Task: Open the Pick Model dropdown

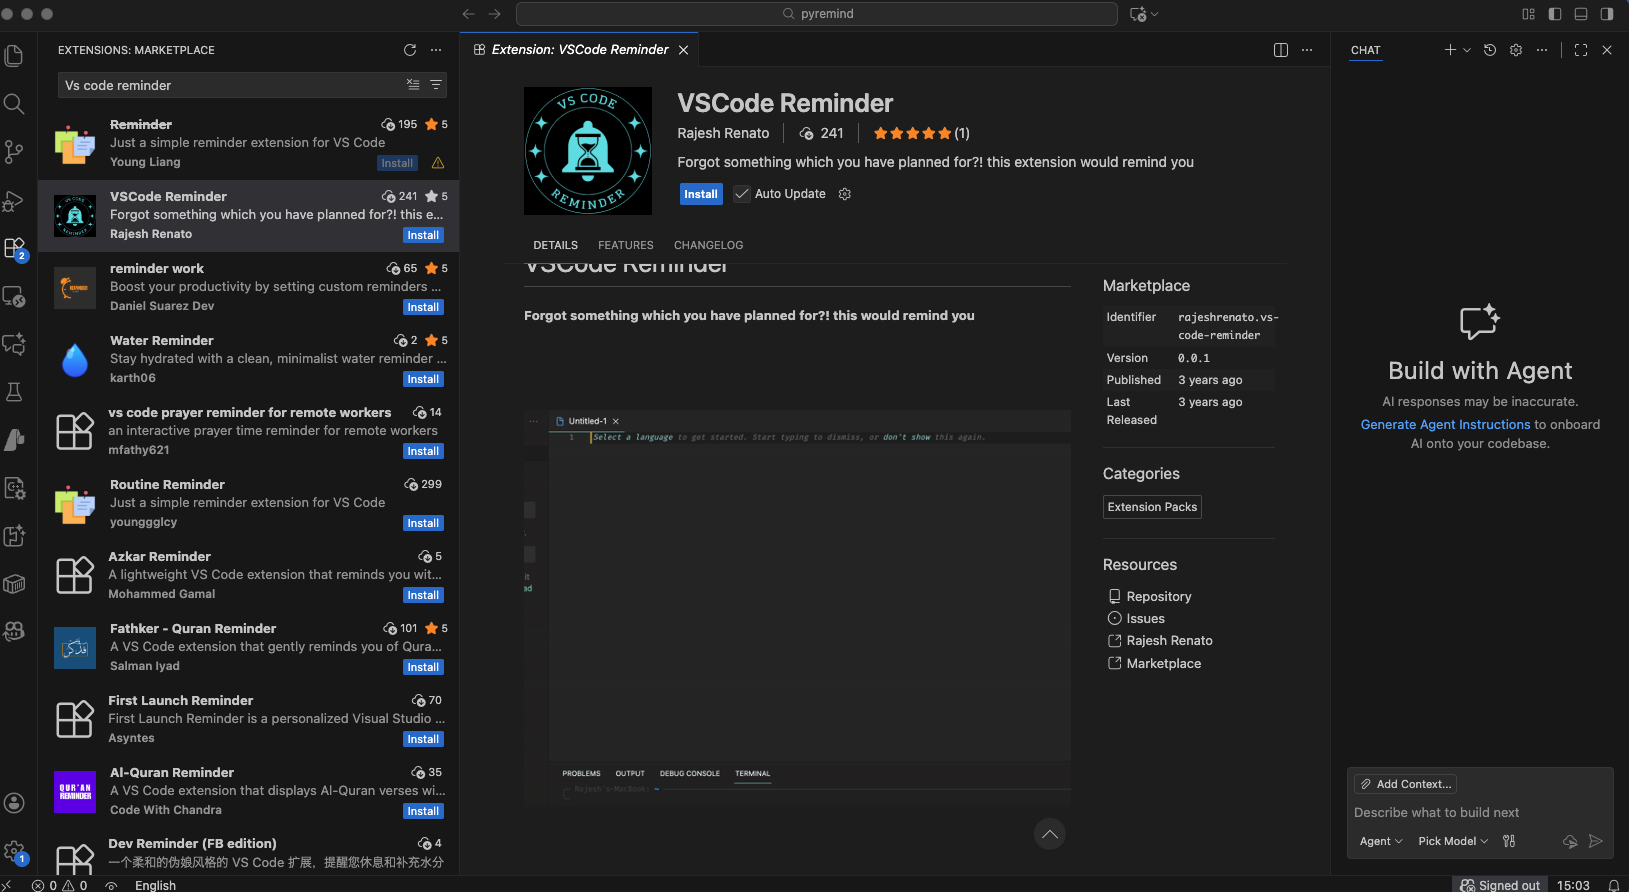Action: click(1453, 841)
